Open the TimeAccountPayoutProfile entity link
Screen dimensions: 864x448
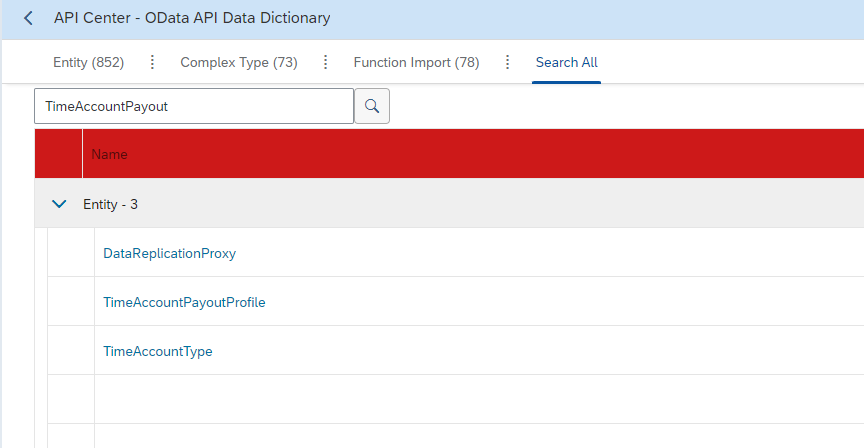pyautogui.click(x=185, y=302)
